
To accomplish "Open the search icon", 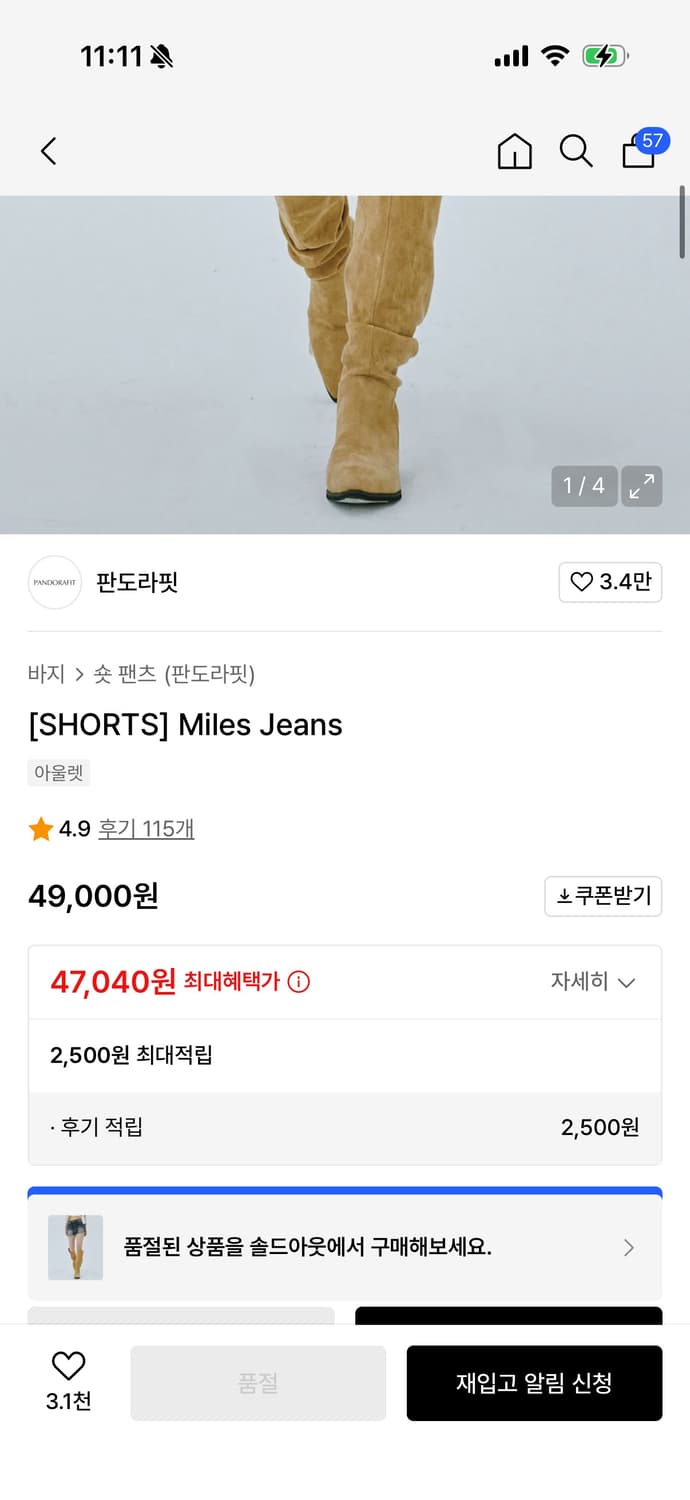I will (x=576, y=151).
